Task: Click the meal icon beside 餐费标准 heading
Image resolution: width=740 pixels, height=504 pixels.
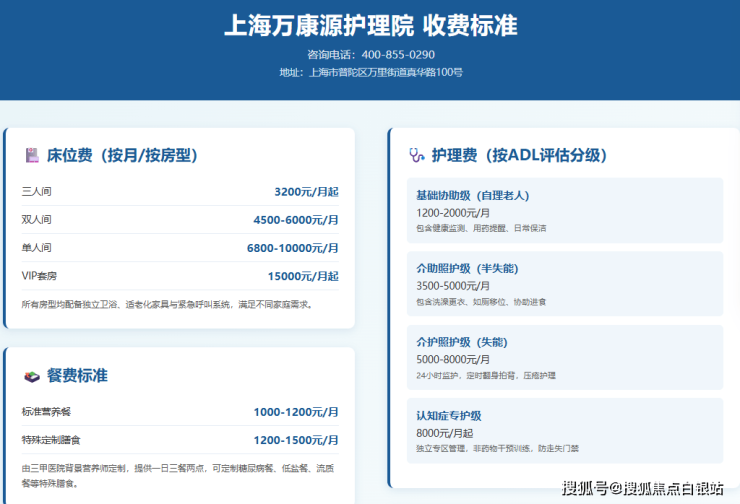Action: (32, 376)
